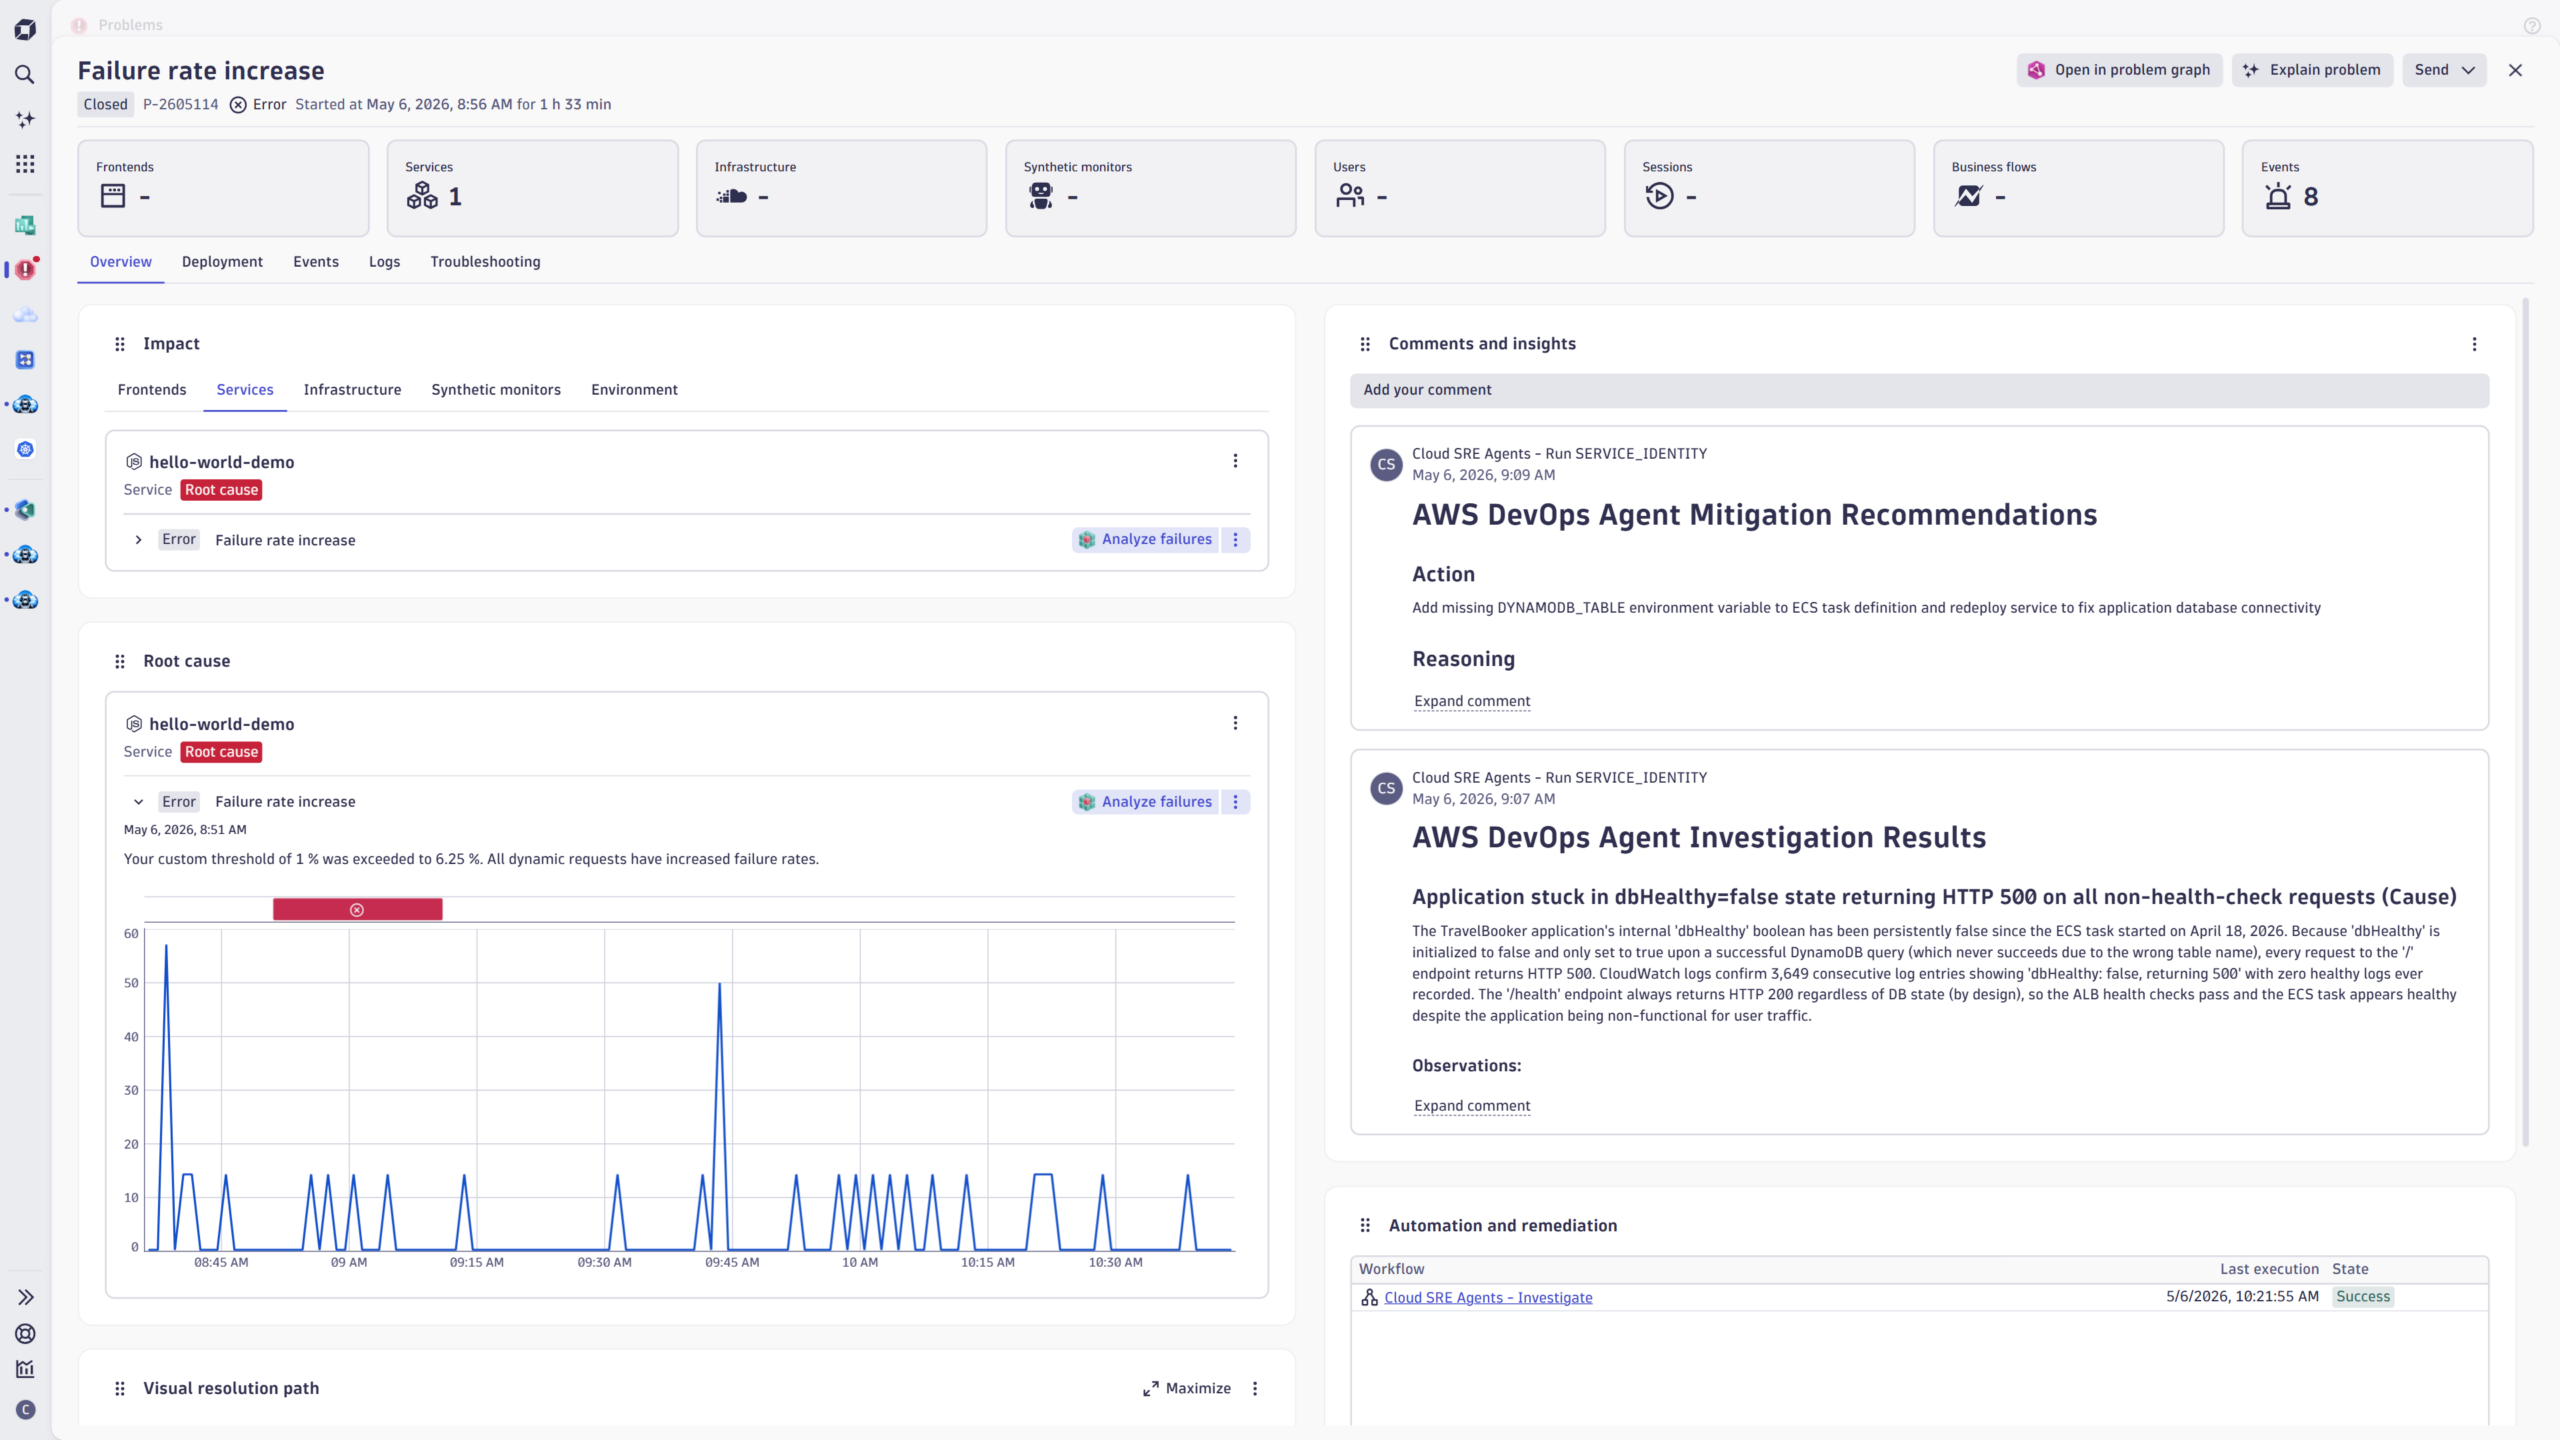
Task: Click the red problem timeframe marker above the chart
Action: point(357,910)
